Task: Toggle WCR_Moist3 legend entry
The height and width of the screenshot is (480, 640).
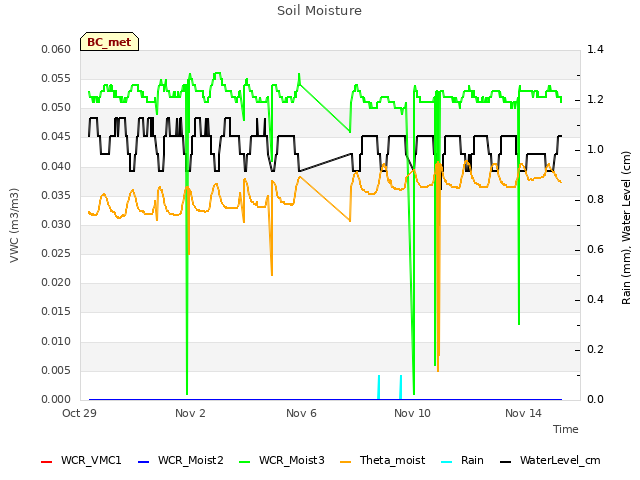Action: tap(282, 461)
